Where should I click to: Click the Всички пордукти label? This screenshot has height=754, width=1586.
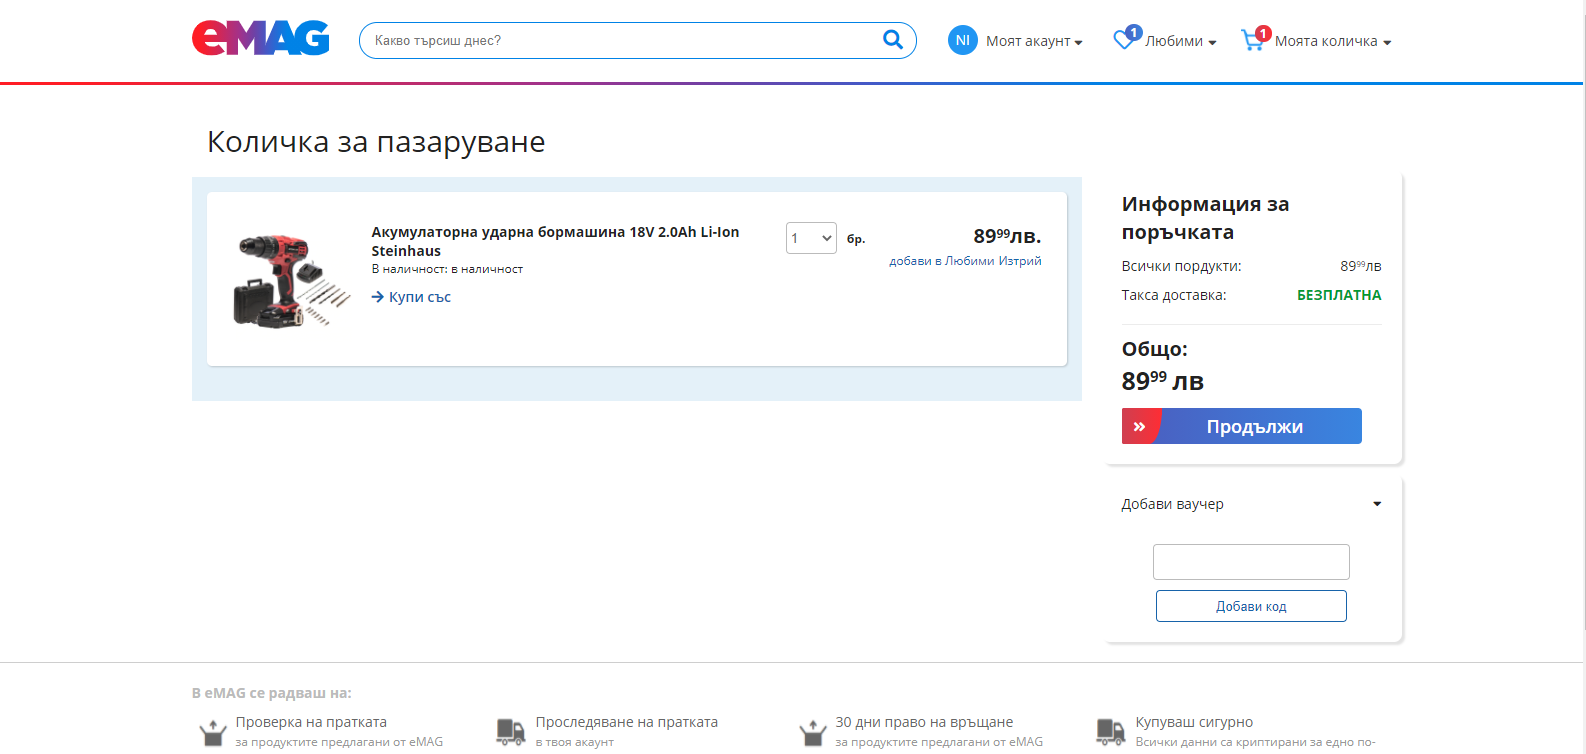[x=1181, y=266]
